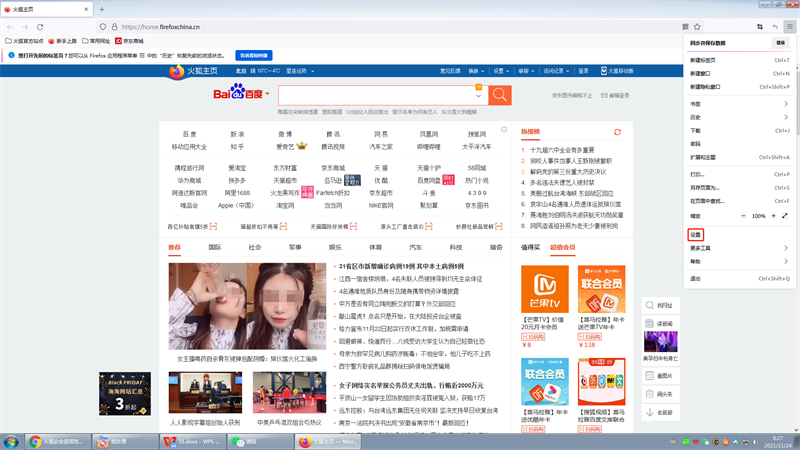The width and height of the screenshot is (800, 450).
Task: Click the 去底部 down arrow icon
Action: coord(649,412)
